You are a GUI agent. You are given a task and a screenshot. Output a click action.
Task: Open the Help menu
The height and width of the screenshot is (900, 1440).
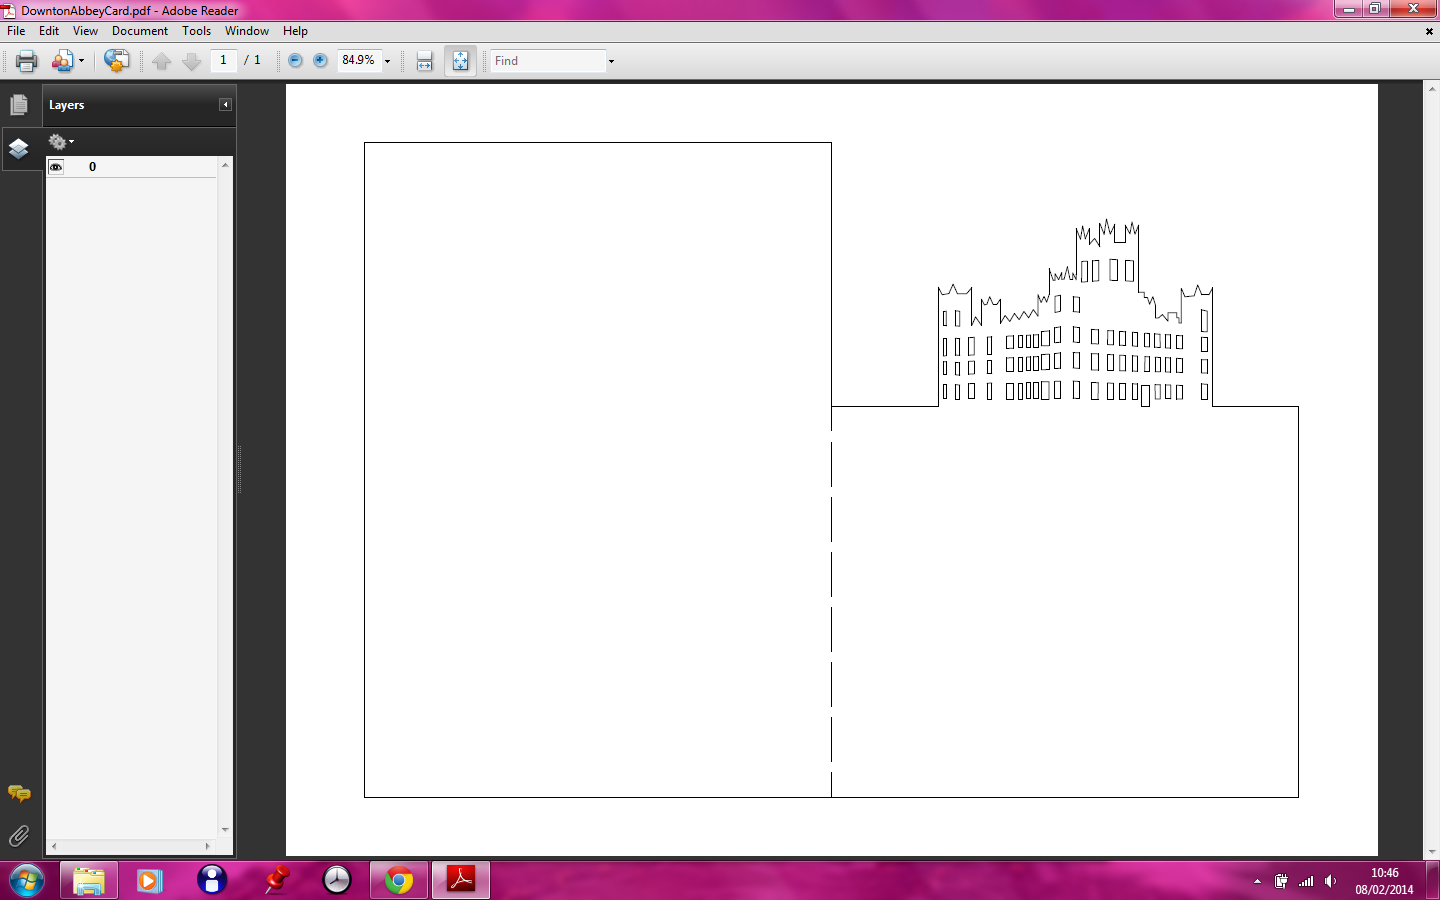(x=295, y=31)
